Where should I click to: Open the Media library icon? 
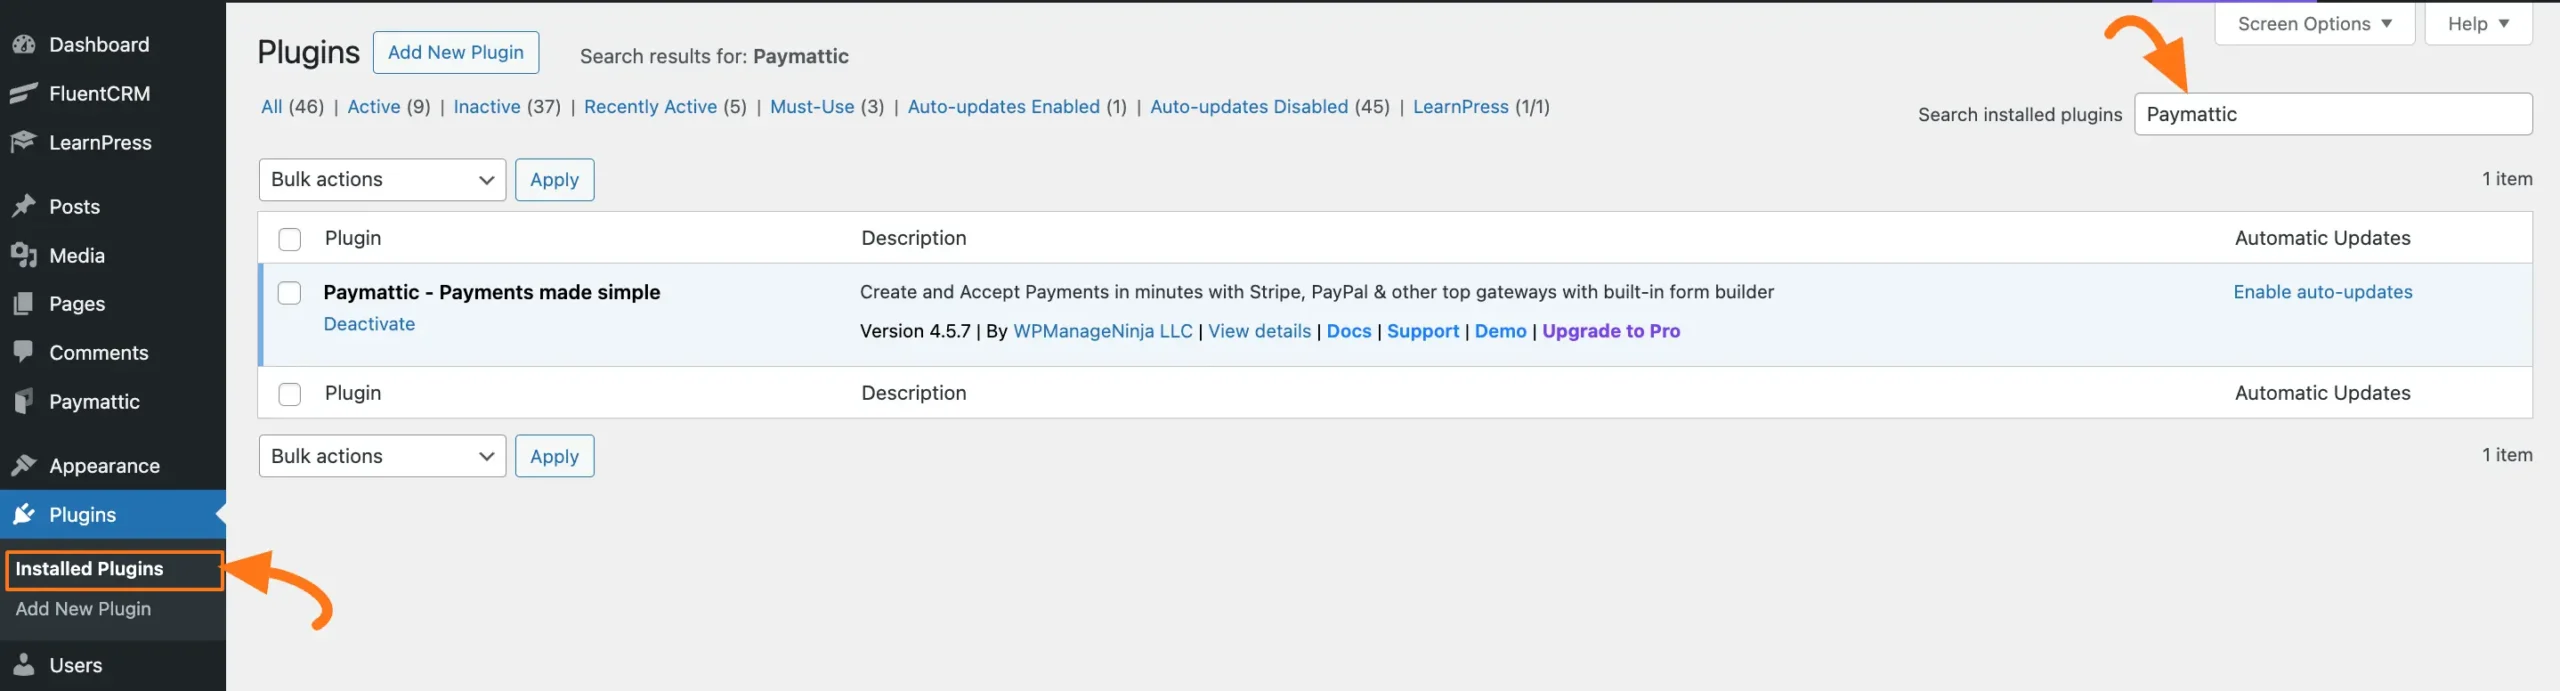click(x=24, y=255)
